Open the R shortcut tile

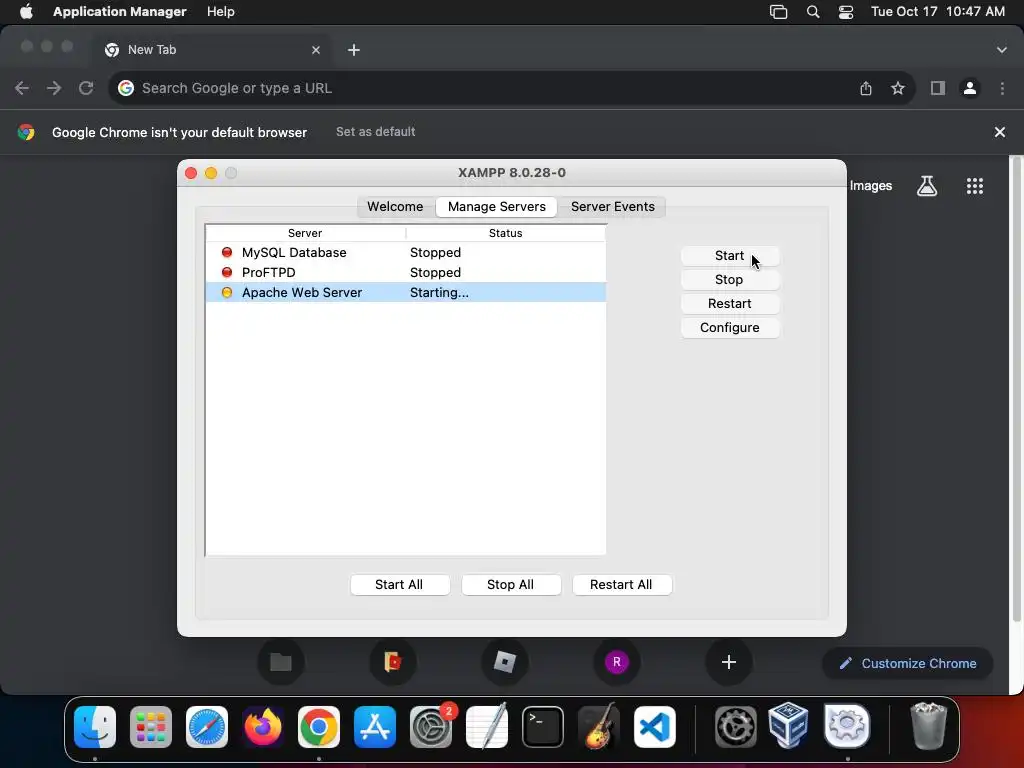coord(616,662)
